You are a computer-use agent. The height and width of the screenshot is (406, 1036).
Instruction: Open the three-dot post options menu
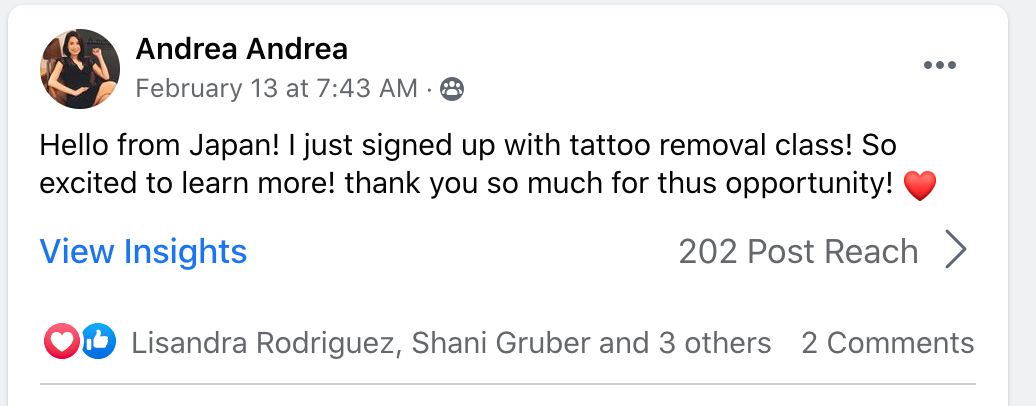[x=940, y=65]
